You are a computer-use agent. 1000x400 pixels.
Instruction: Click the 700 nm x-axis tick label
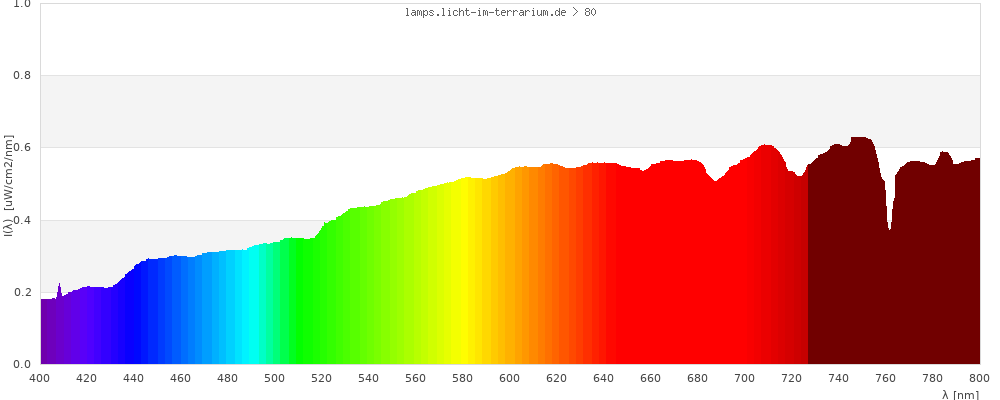pyautogui.click(x=745, y=378)
